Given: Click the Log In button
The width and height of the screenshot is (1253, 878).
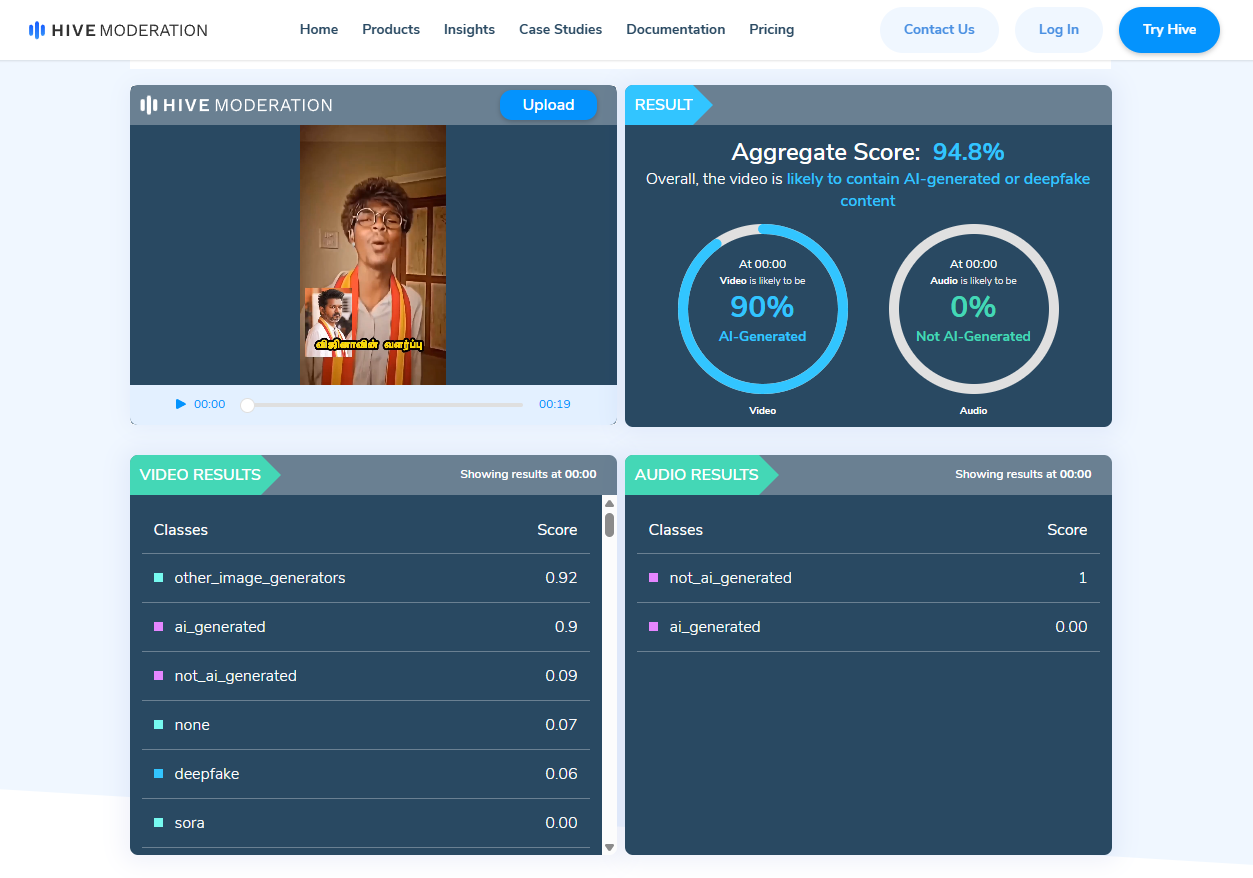Looking at the screenshot, I should (x=1058, y=30).
